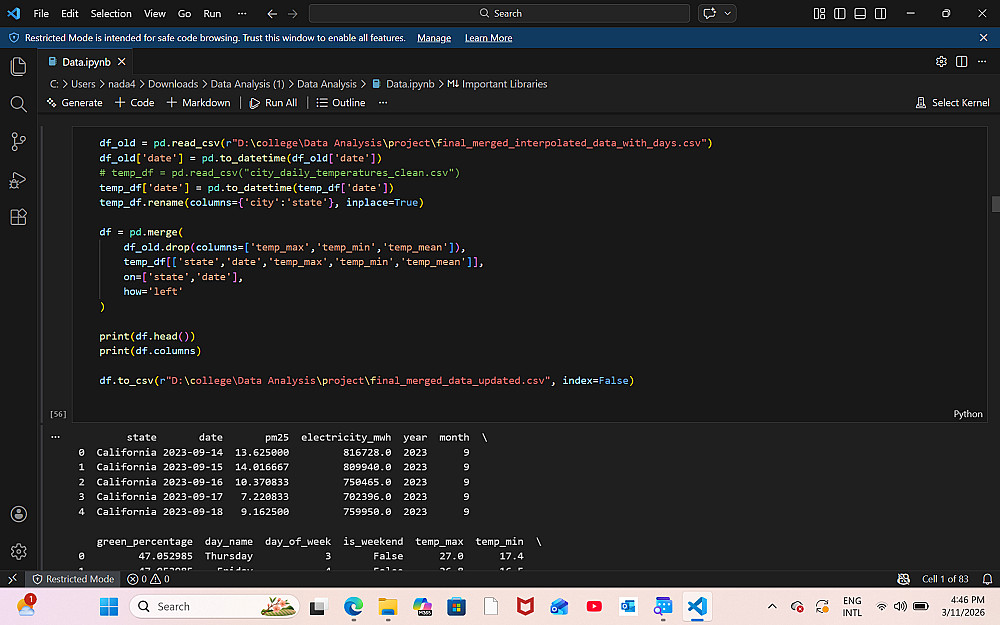Click the notebook settings gear icon
This screenshot has width=1000, height=625.
tap(941, 61)
